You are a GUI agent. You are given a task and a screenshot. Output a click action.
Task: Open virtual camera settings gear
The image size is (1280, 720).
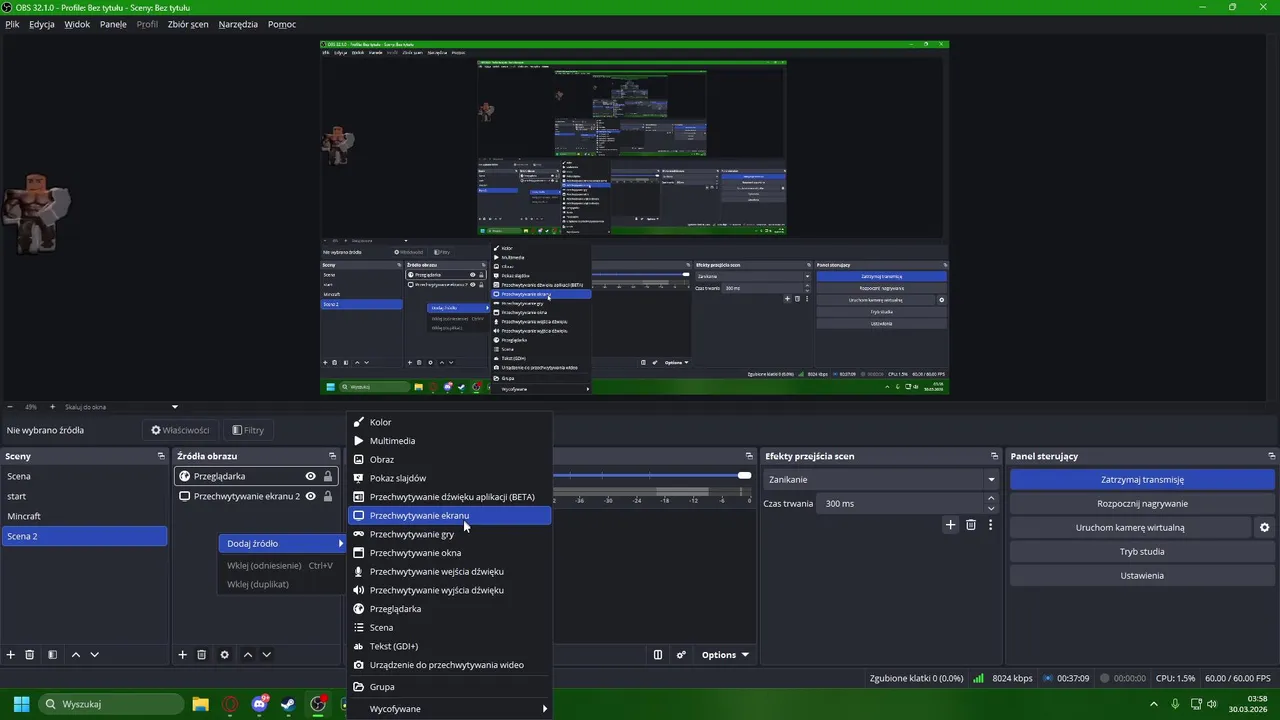(x=1264, y=527)
